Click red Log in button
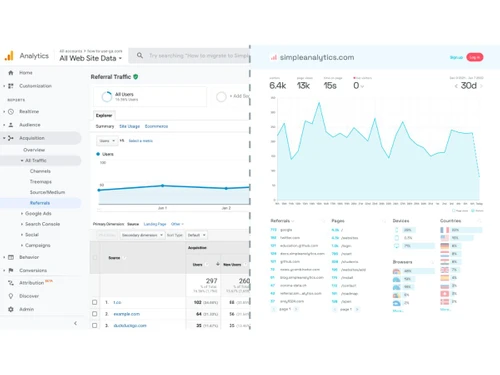 click(475, 57)
